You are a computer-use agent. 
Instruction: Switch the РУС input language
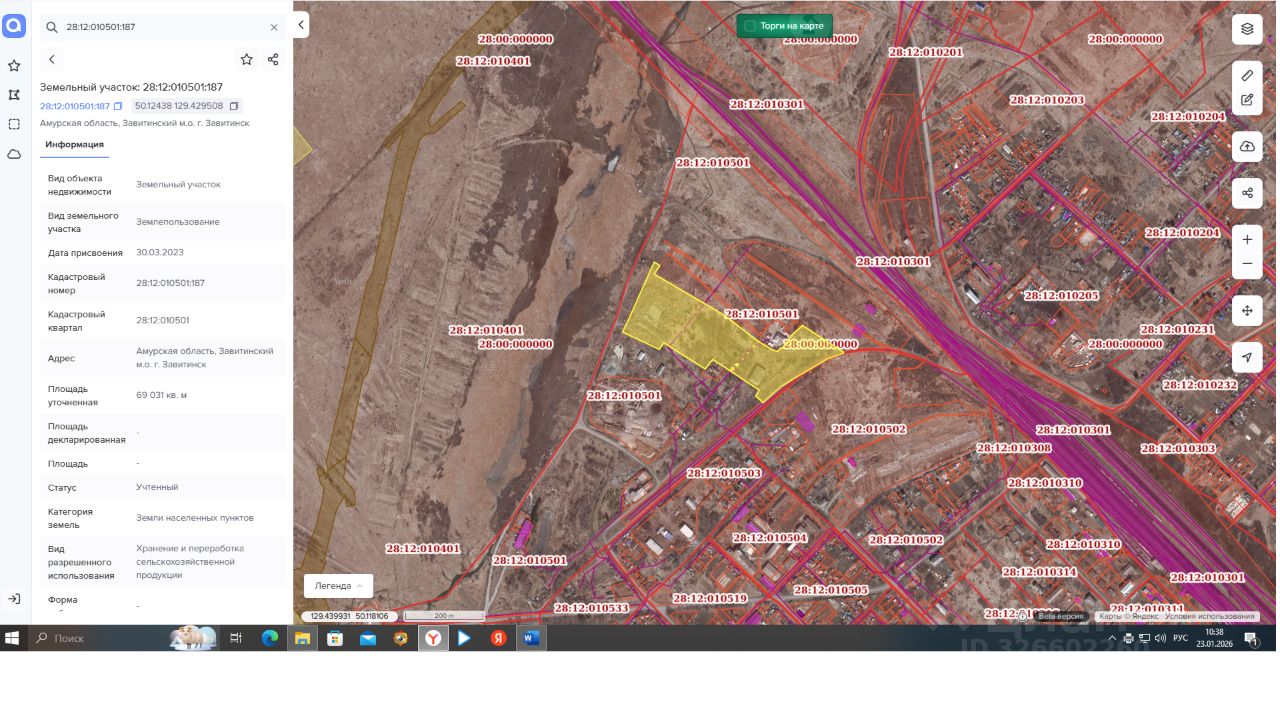(1181, 638)
